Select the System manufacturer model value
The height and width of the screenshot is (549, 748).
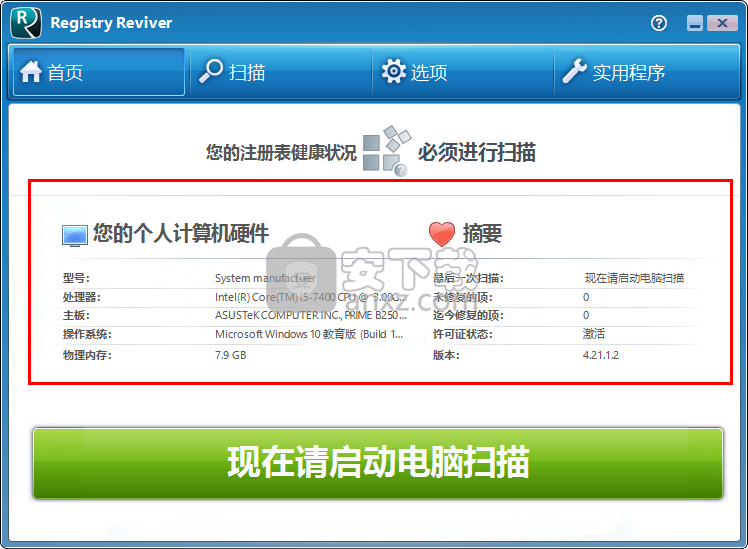pyautogui.click(x=265, y=278)
